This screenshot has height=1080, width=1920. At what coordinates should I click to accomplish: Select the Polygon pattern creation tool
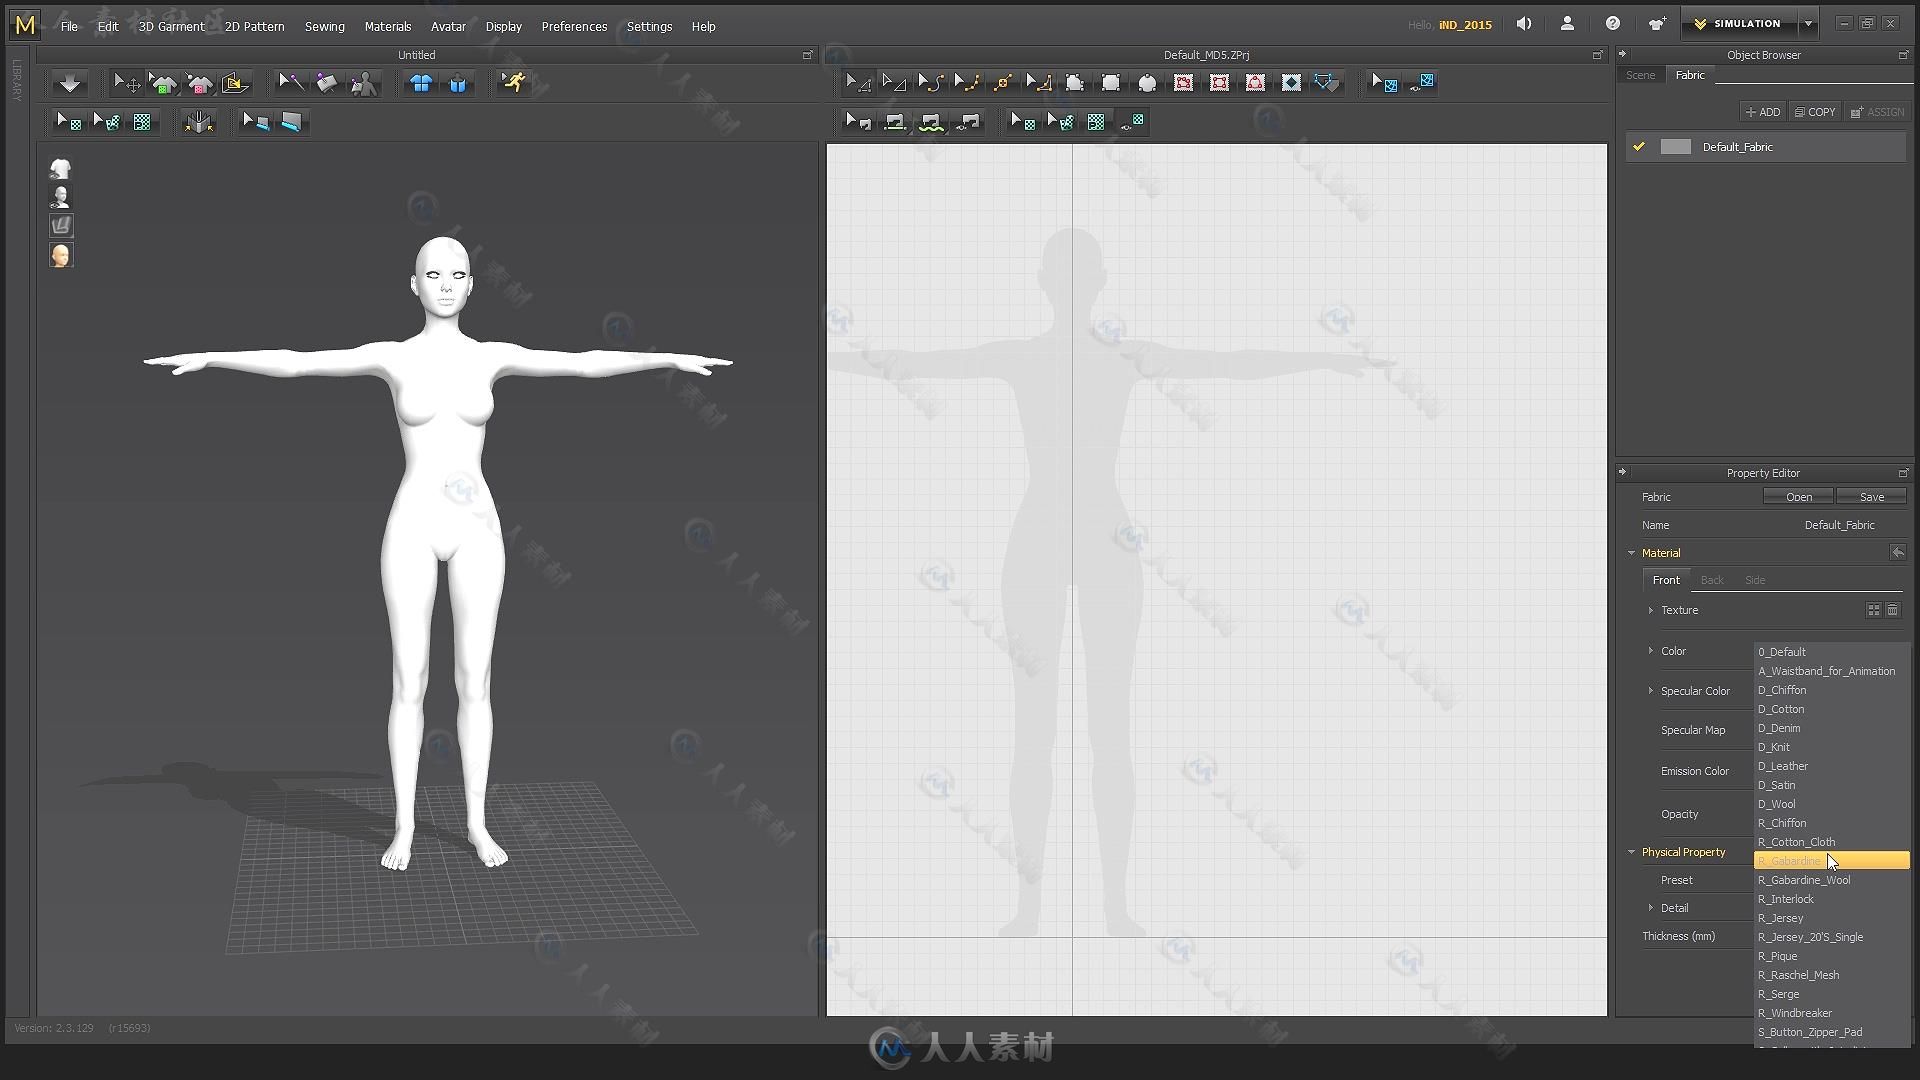click(1074, 83)
